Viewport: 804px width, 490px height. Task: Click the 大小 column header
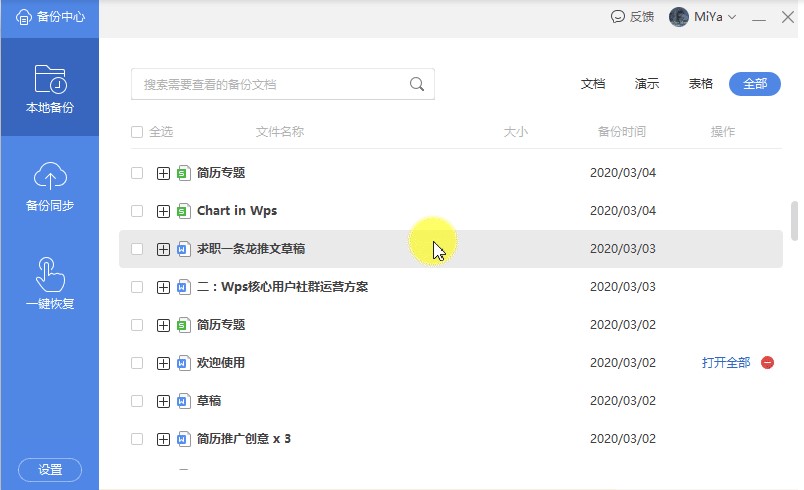click(515, 132)
